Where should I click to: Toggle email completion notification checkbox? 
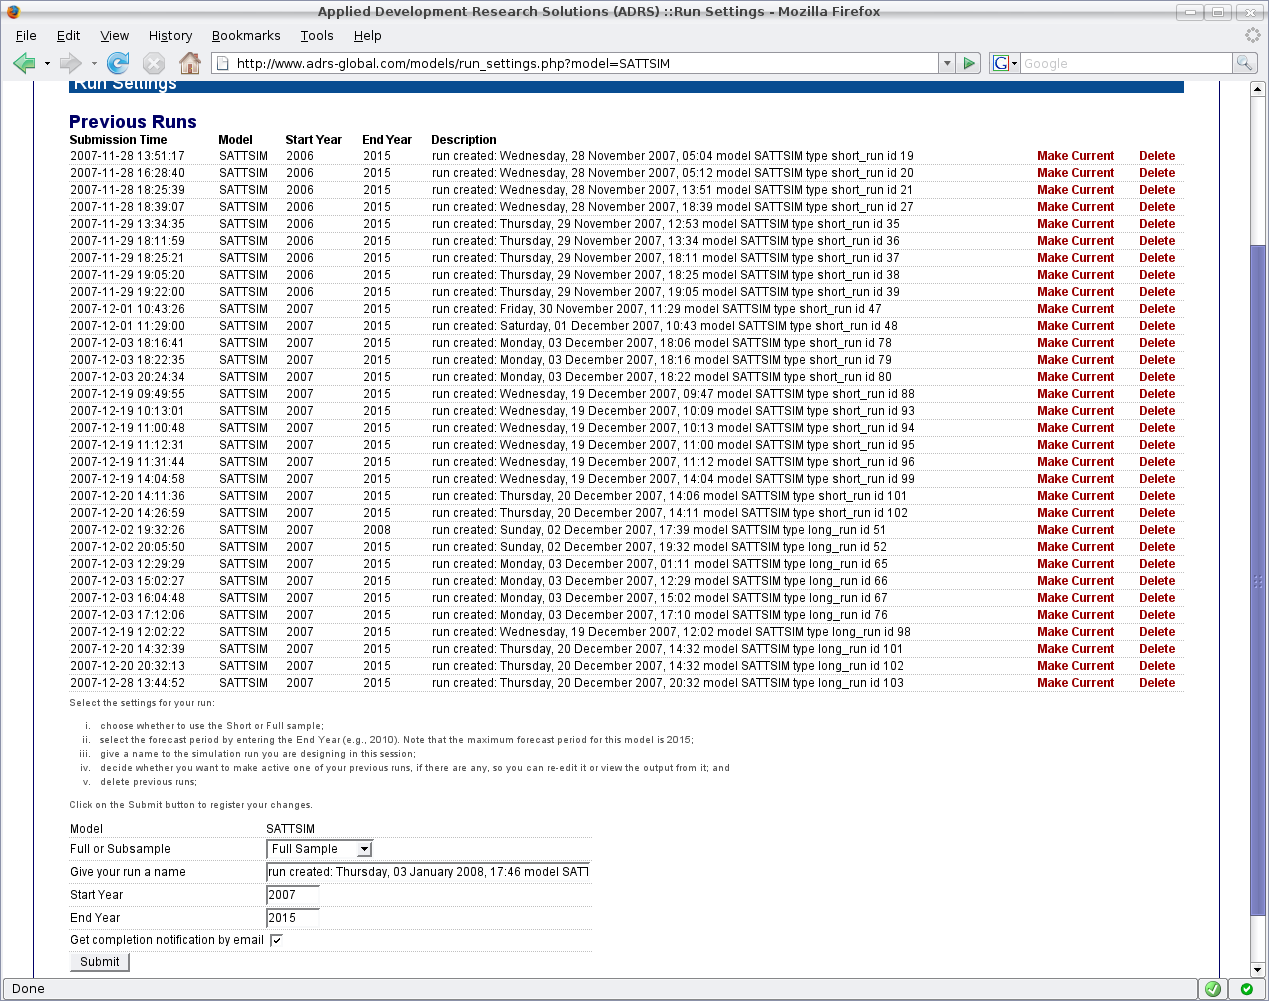point(276,940)
